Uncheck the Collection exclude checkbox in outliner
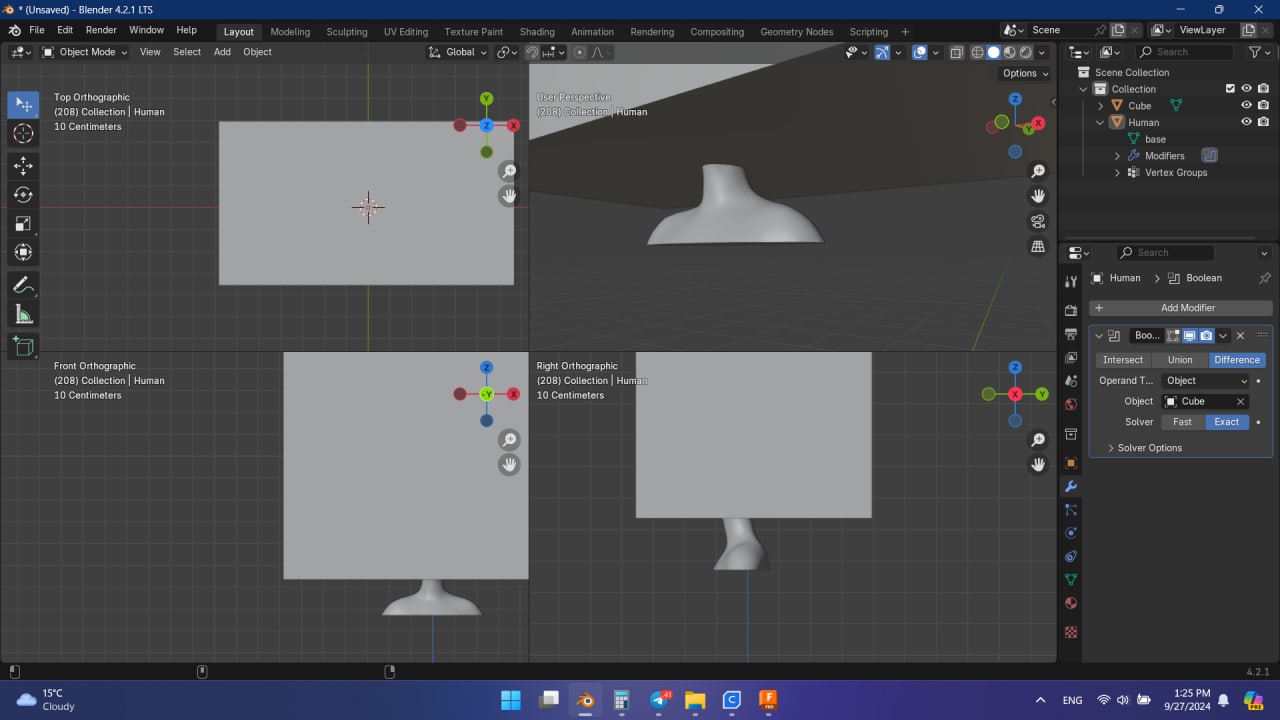Image resolution: width=1280 pixels, height=720 pixels. coord(1230,88)
